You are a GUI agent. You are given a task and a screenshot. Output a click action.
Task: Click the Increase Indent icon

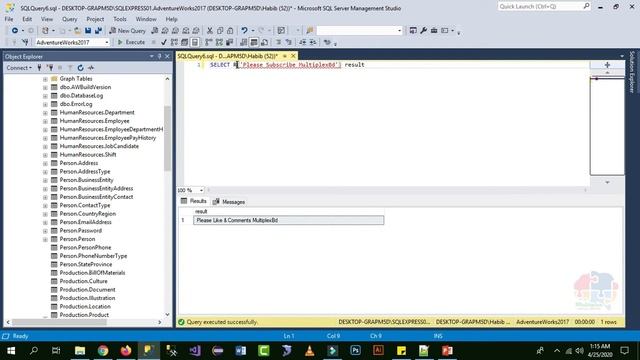(x=313, y=42)
